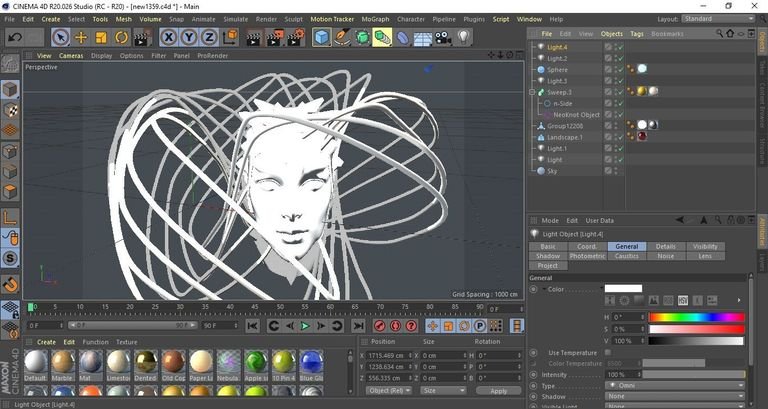Switch to Model mode in the left palette

(10, 90)
